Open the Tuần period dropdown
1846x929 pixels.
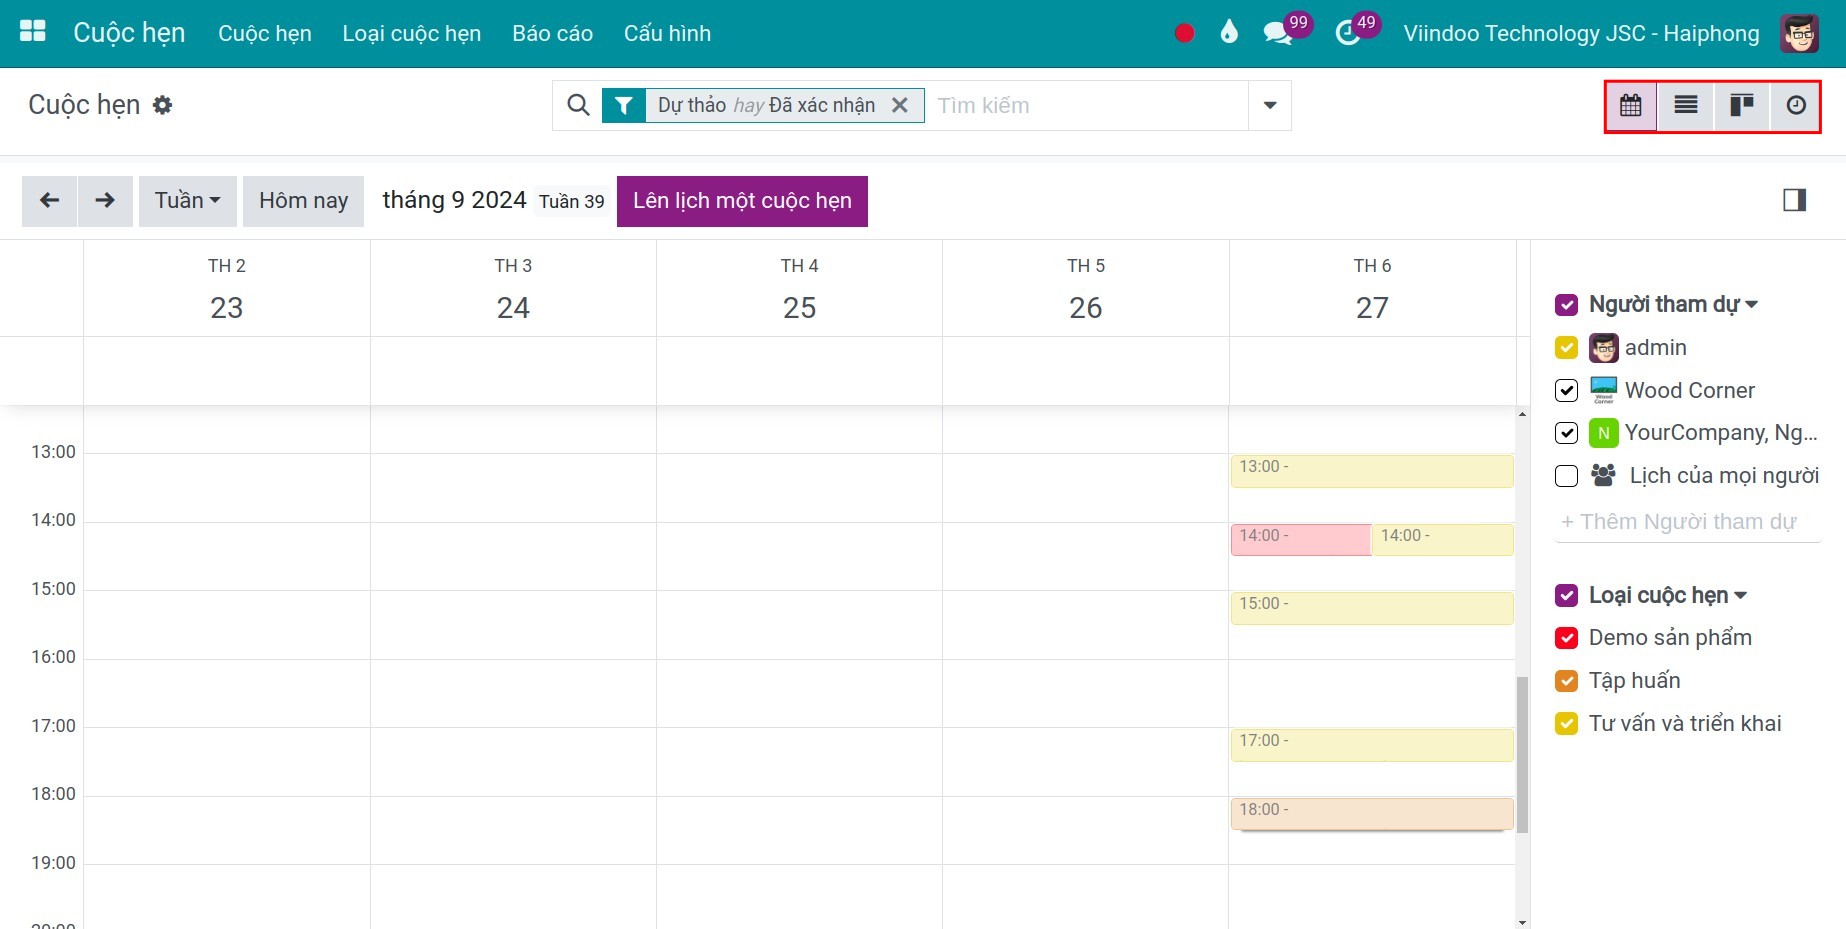point(188,201)
